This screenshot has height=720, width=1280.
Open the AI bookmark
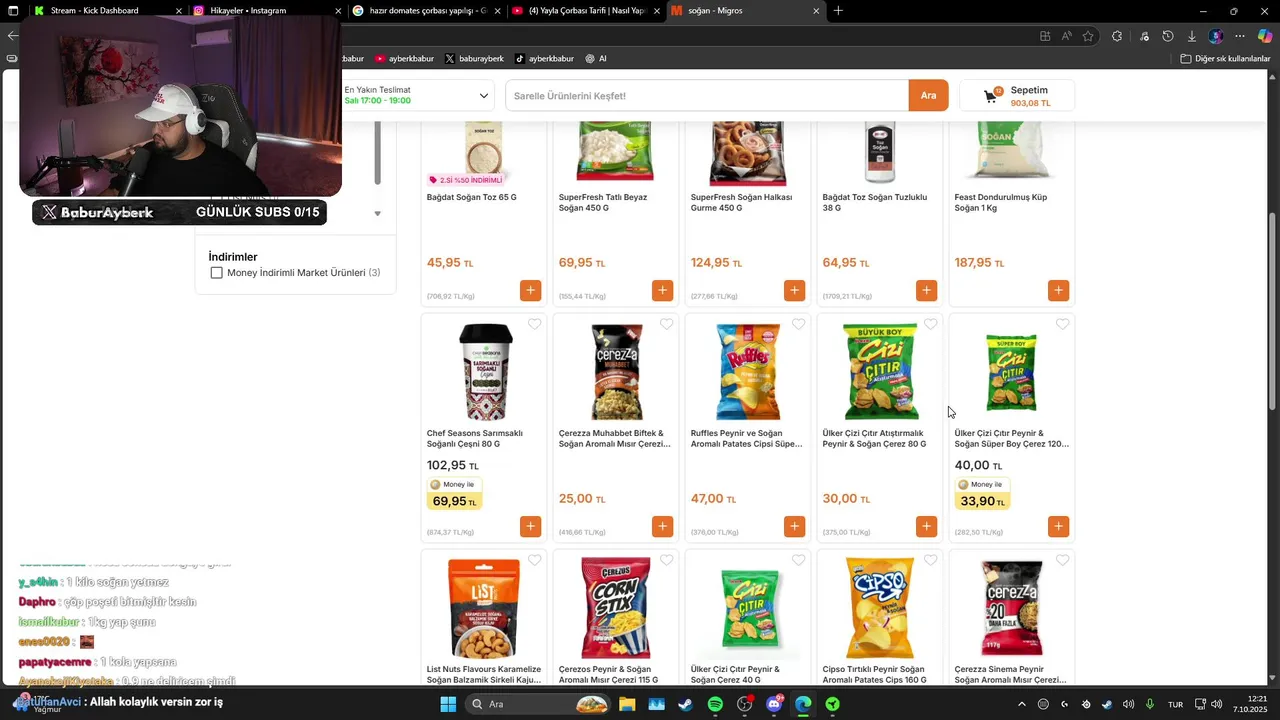[x=596, y=59]
